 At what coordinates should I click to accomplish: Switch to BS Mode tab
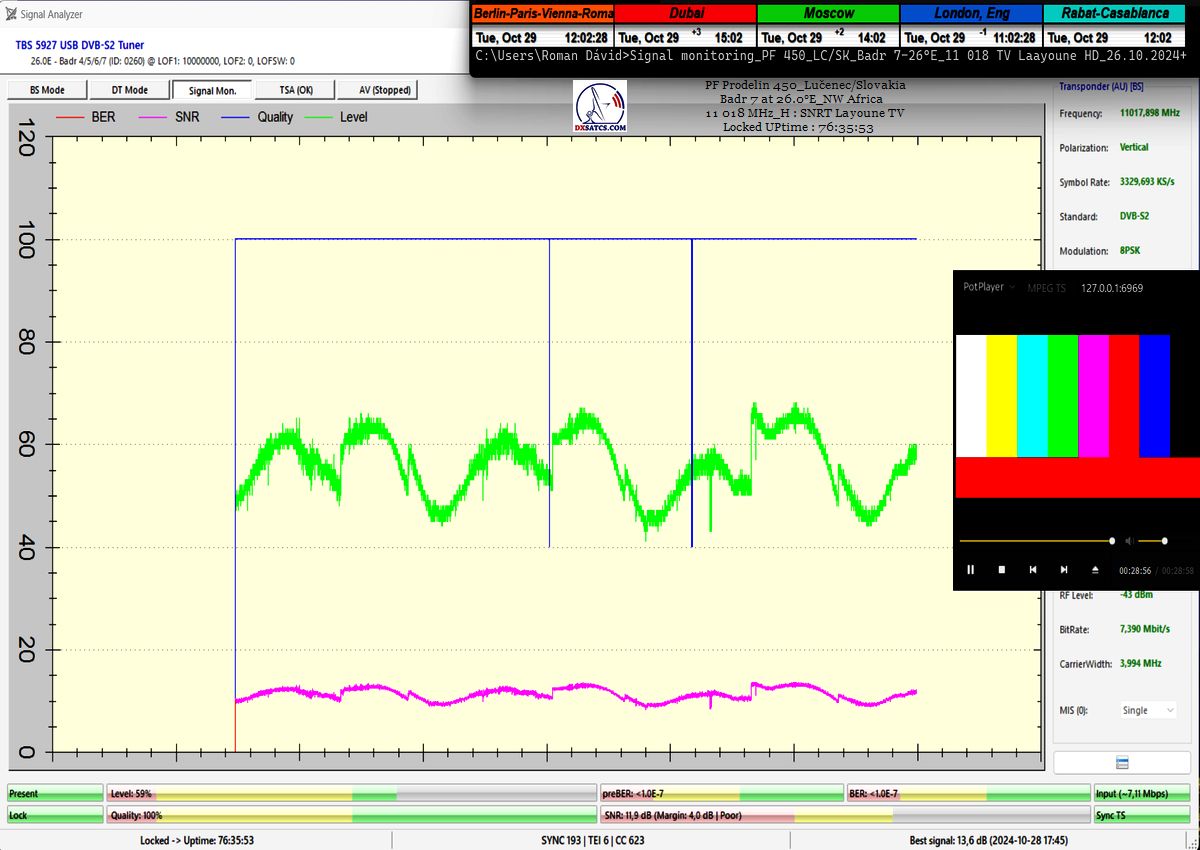pyautogui.click(x=46, y=90)
